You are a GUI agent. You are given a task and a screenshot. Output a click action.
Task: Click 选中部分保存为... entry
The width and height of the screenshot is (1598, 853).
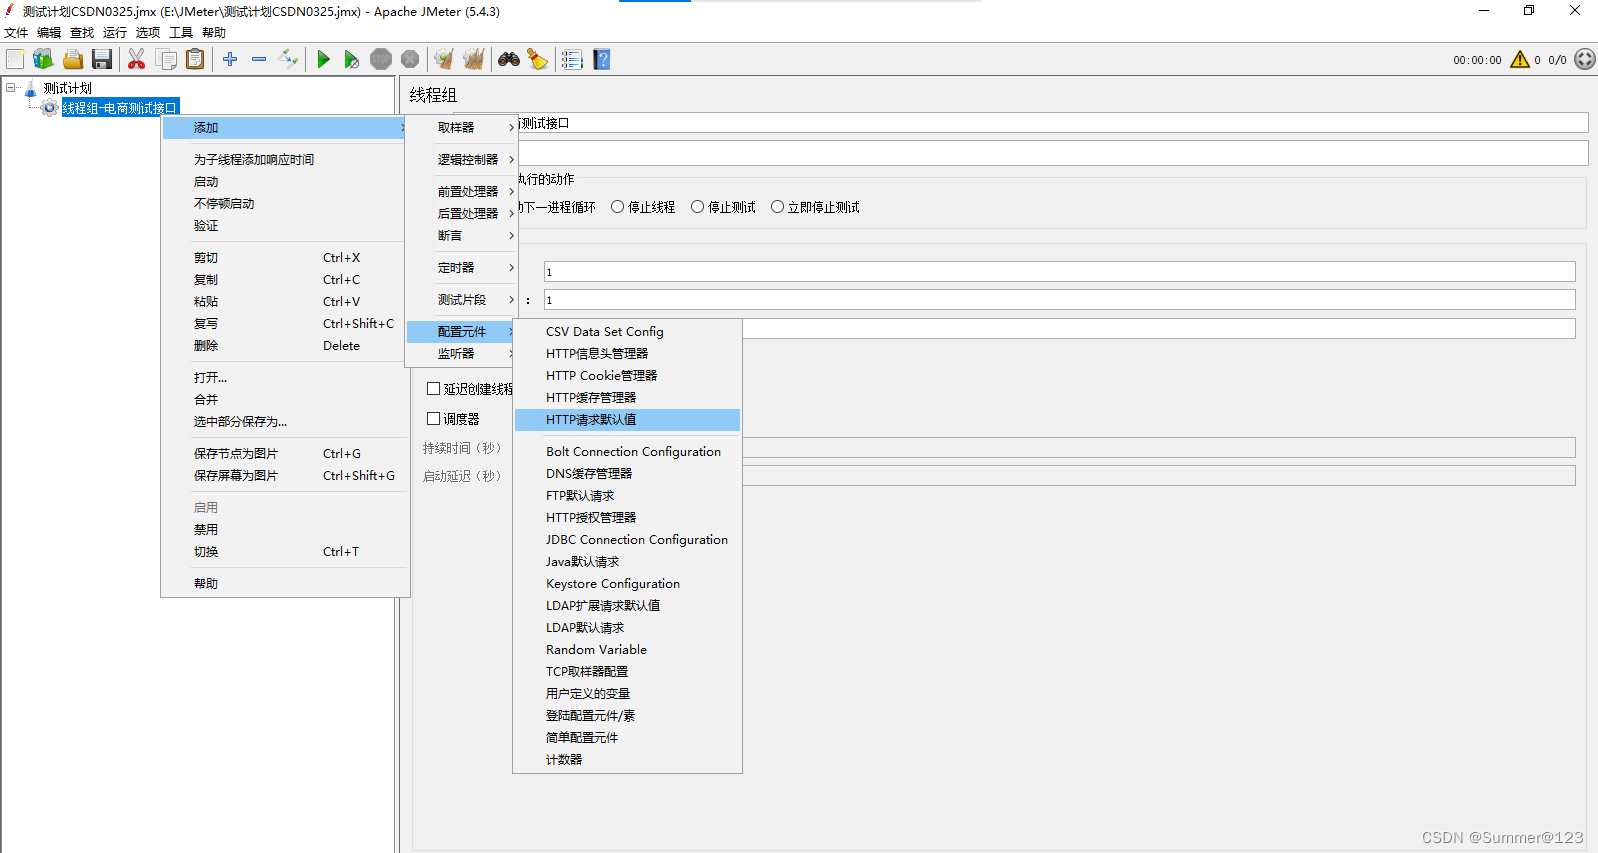tap(285, 422)
